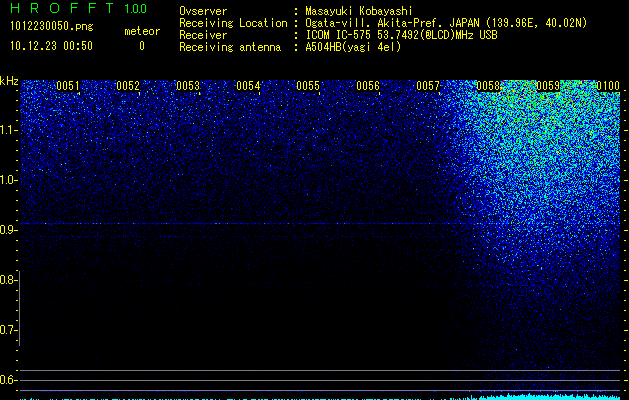This screenshot has height=400, width=629.
Task: Click the Receiving Location label
Action: pos(233,23)
